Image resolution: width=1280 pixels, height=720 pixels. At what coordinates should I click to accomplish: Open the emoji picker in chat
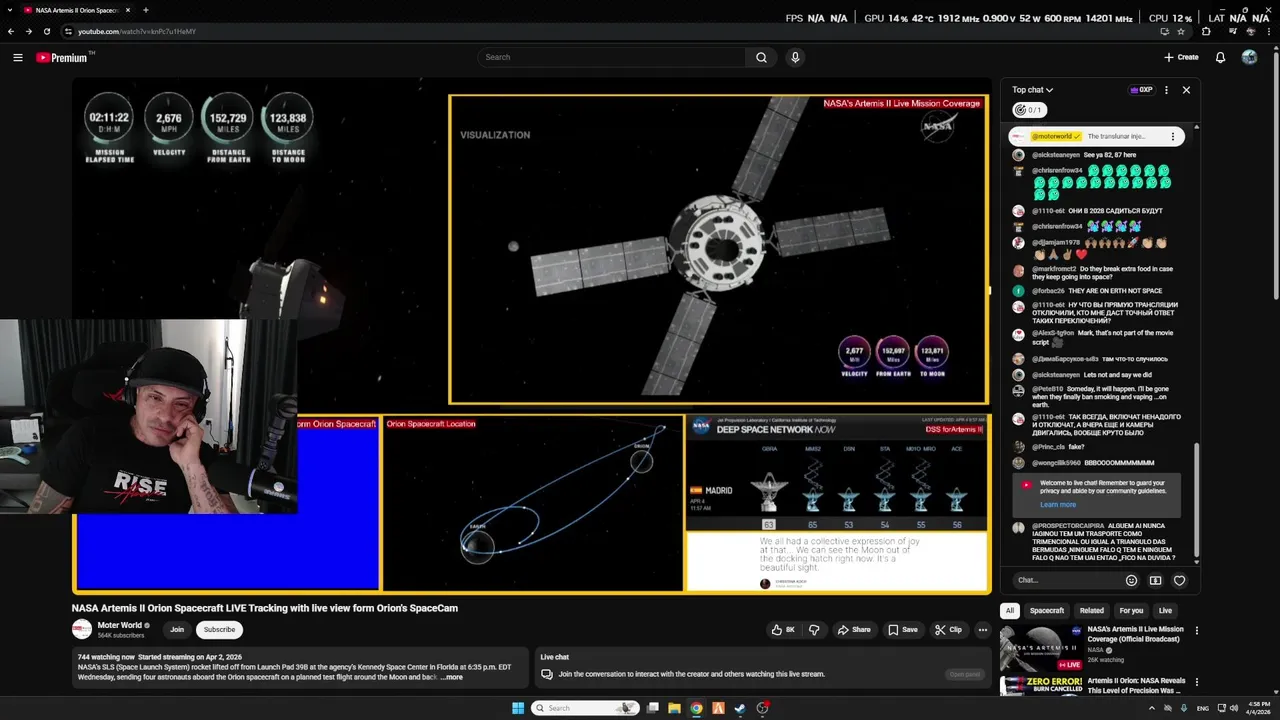(1131, 580)
